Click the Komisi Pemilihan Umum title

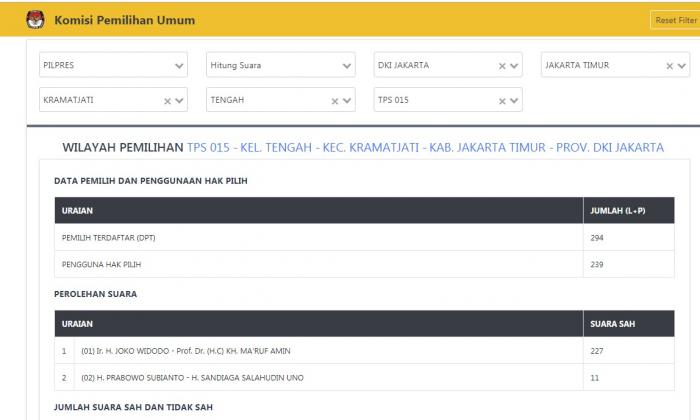[x=125, y=20]
